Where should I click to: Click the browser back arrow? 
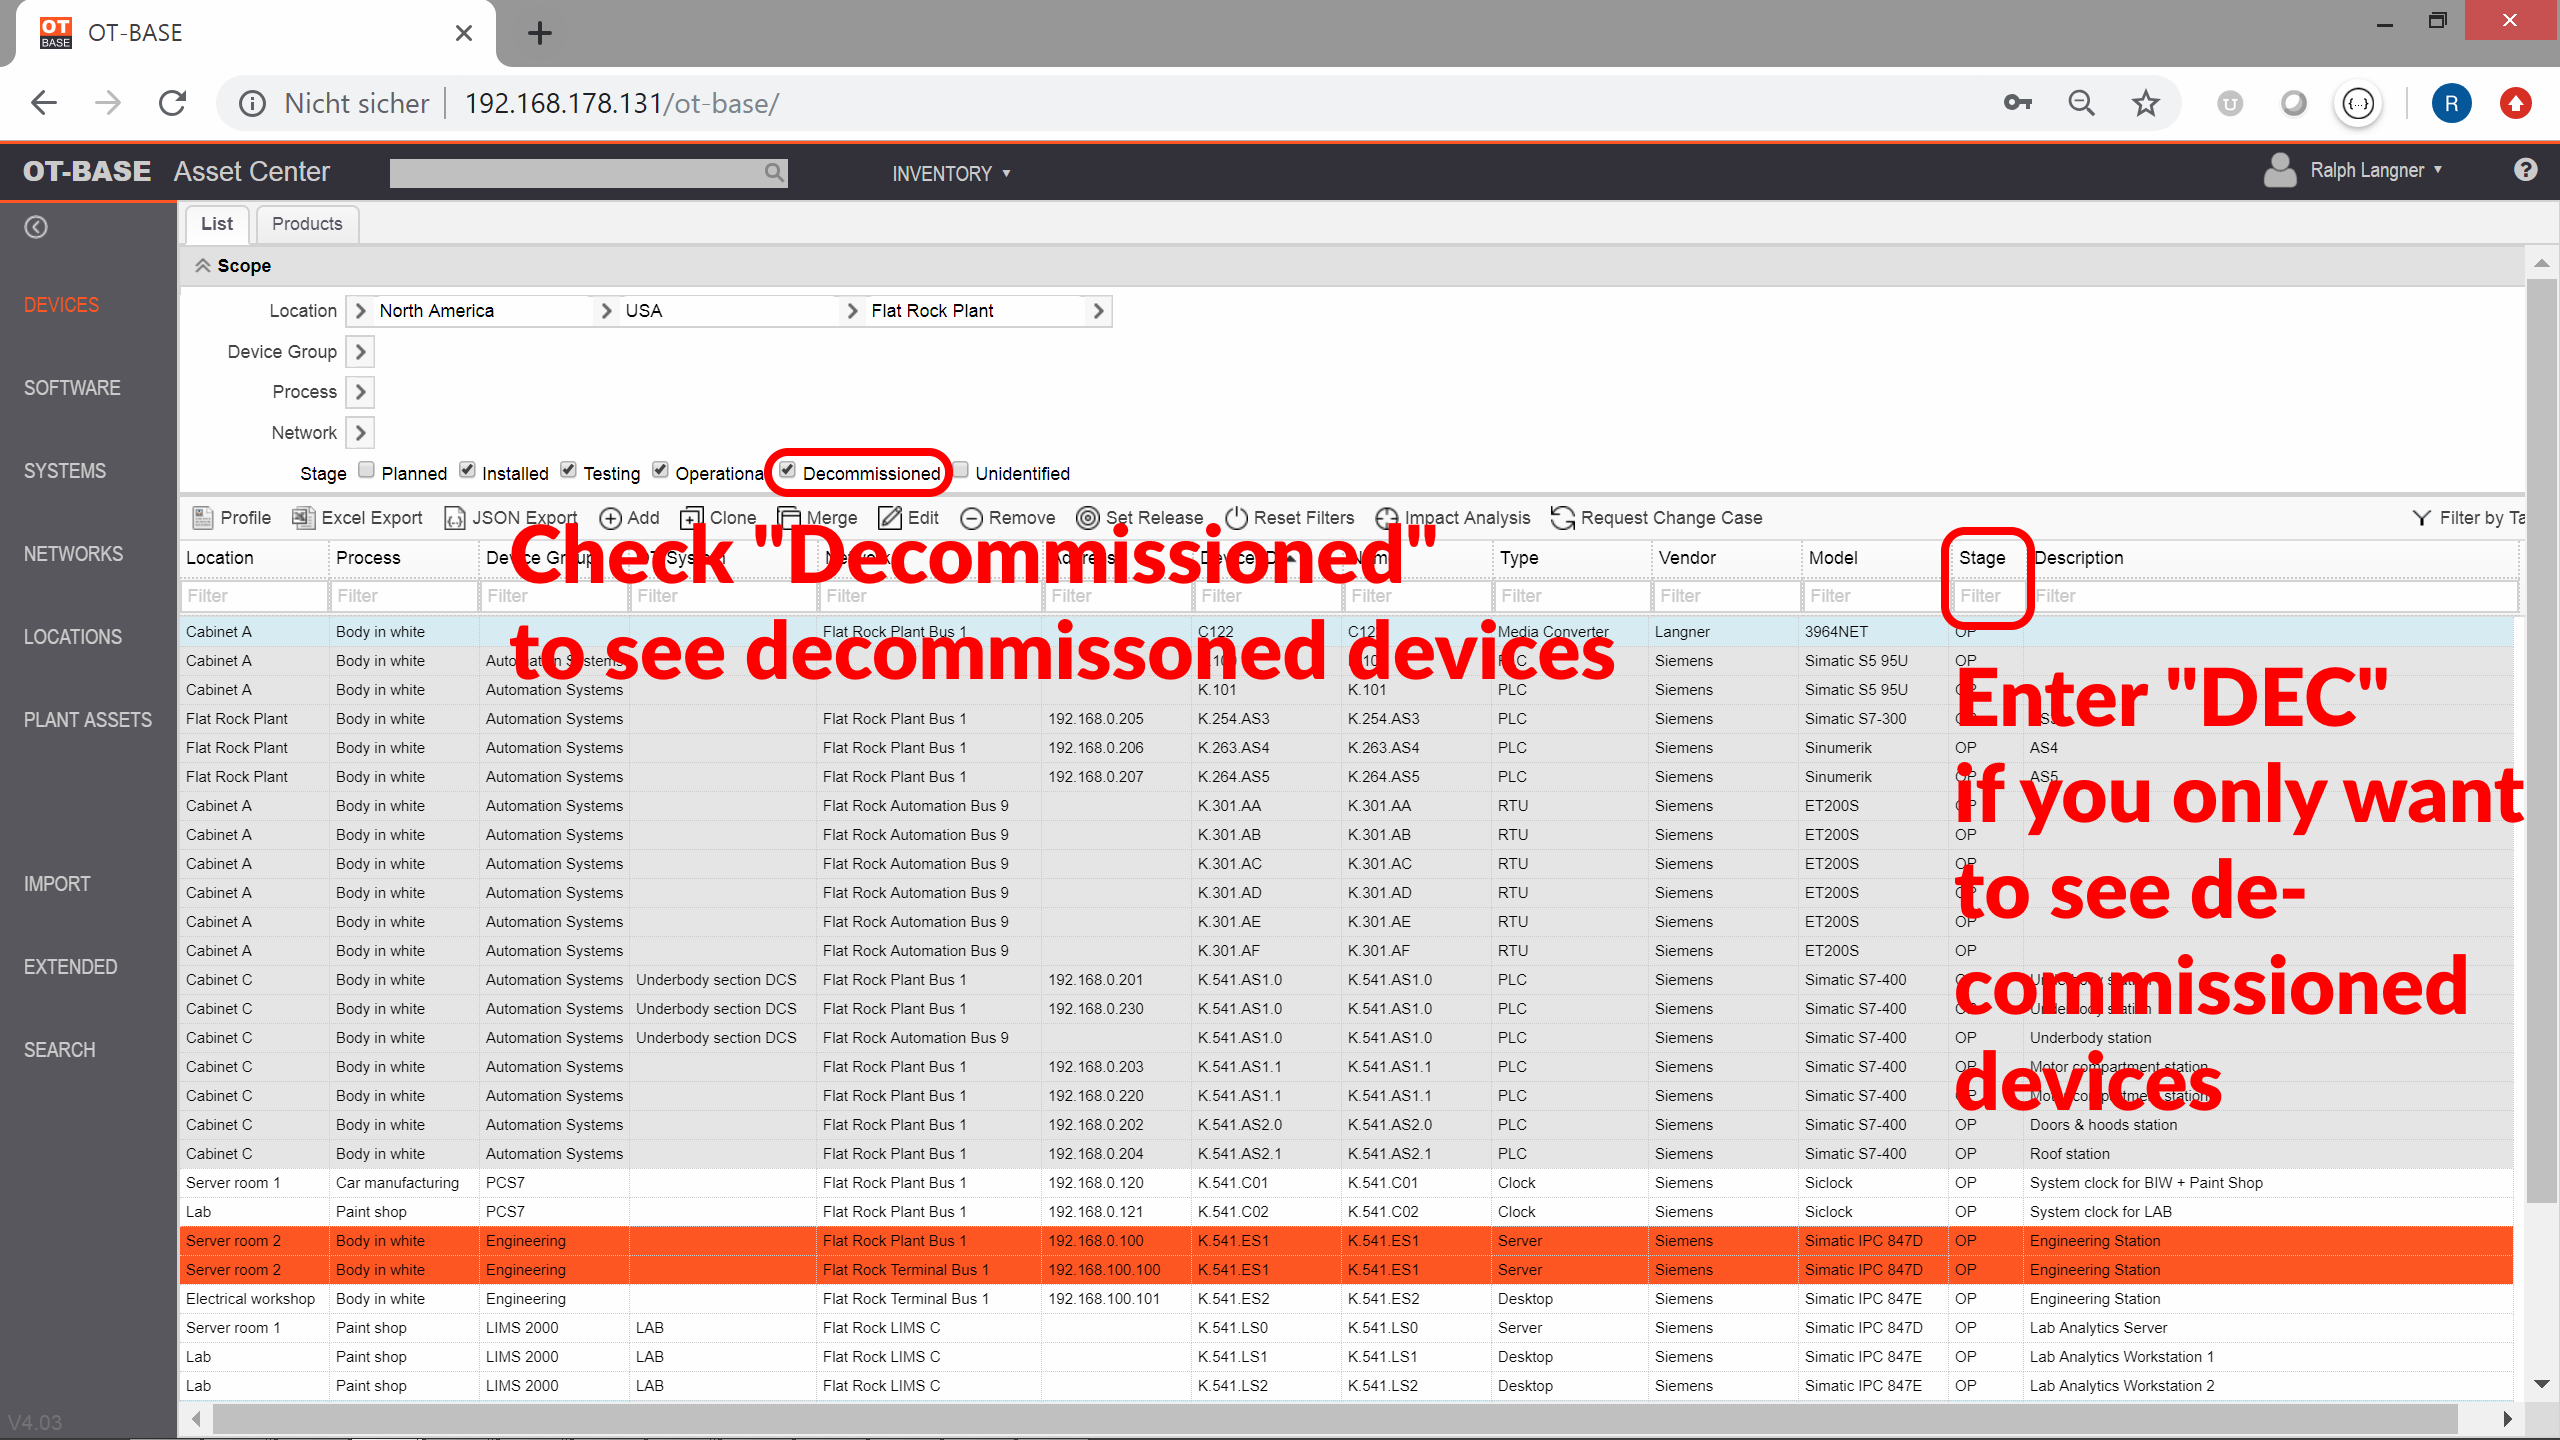click(x=44, y=103)
